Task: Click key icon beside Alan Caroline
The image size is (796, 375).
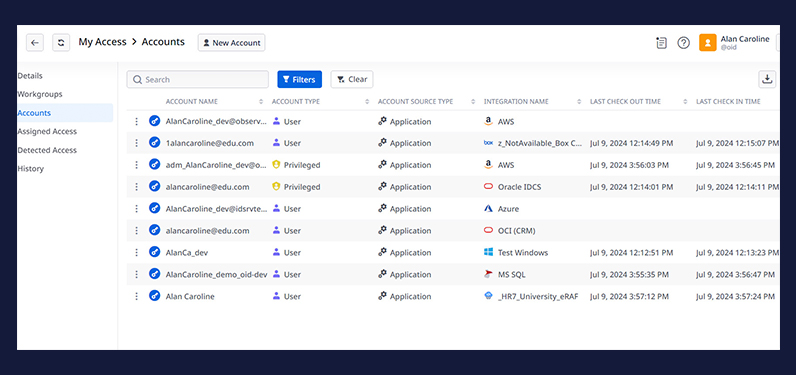Action: (x=154, y=296)
